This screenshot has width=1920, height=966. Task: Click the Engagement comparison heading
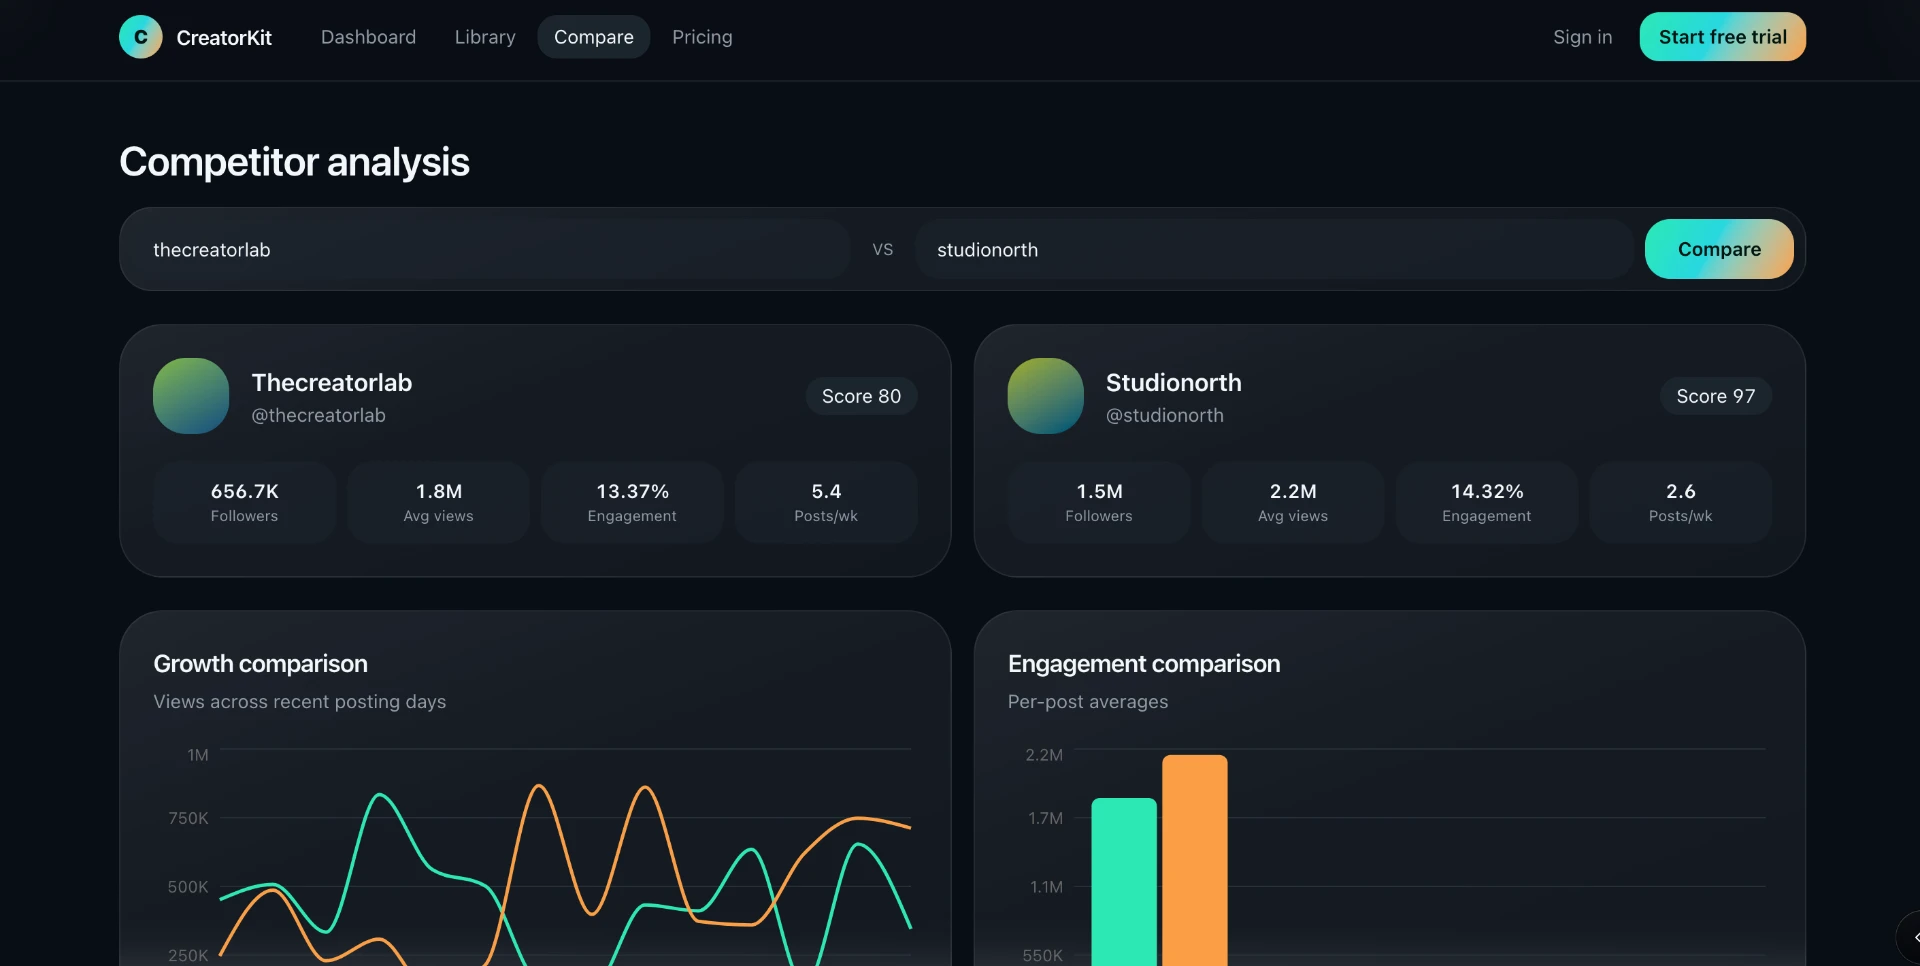[x=1144, y=664]
